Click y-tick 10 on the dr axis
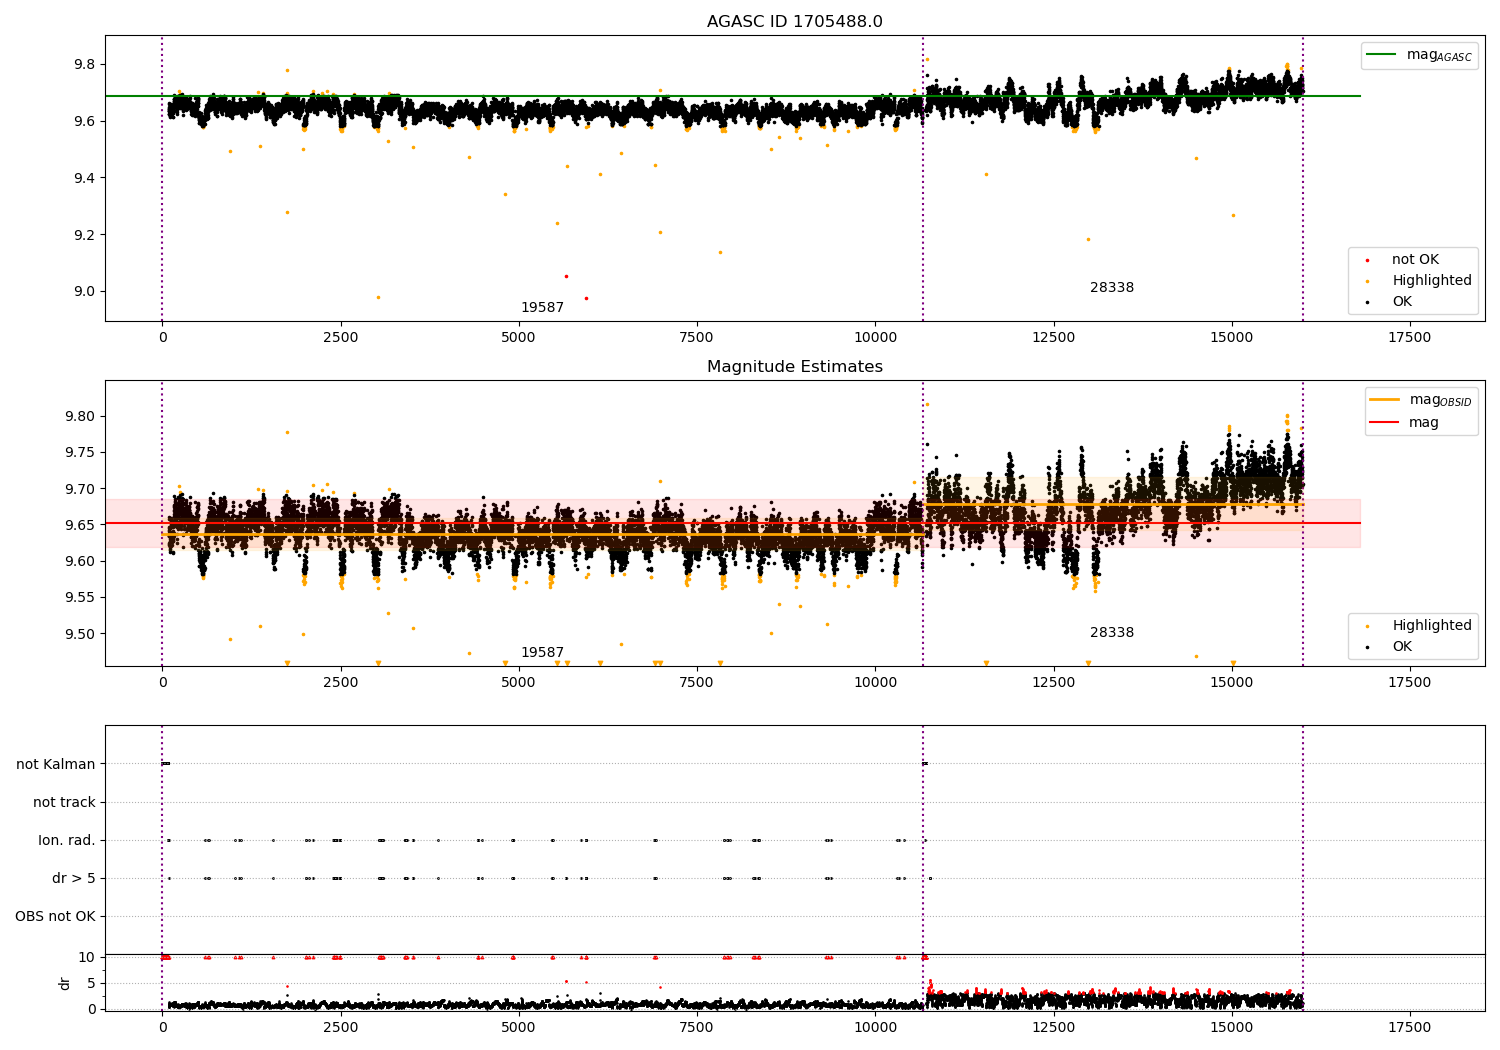Image resolution: width=1500 pixels, height=1050 pixels. tap(87, 958)
